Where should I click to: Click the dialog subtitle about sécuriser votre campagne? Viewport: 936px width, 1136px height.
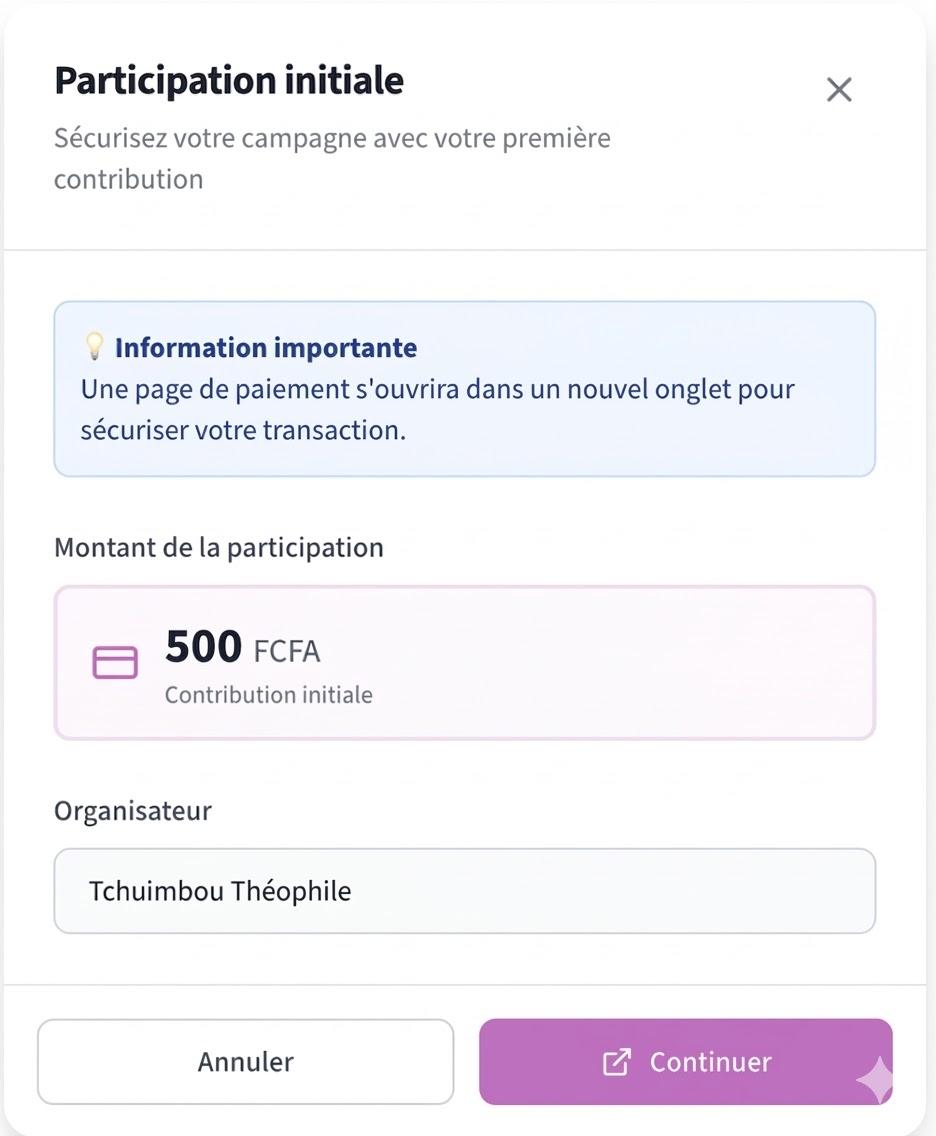(x=332, y=158)
